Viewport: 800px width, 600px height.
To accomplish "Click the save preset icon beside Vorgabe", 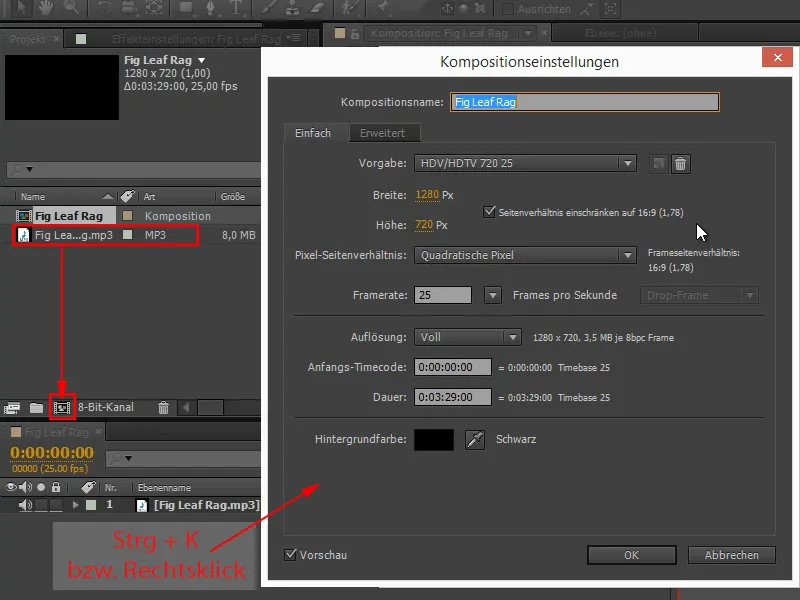I will click(x=659, y=164).
